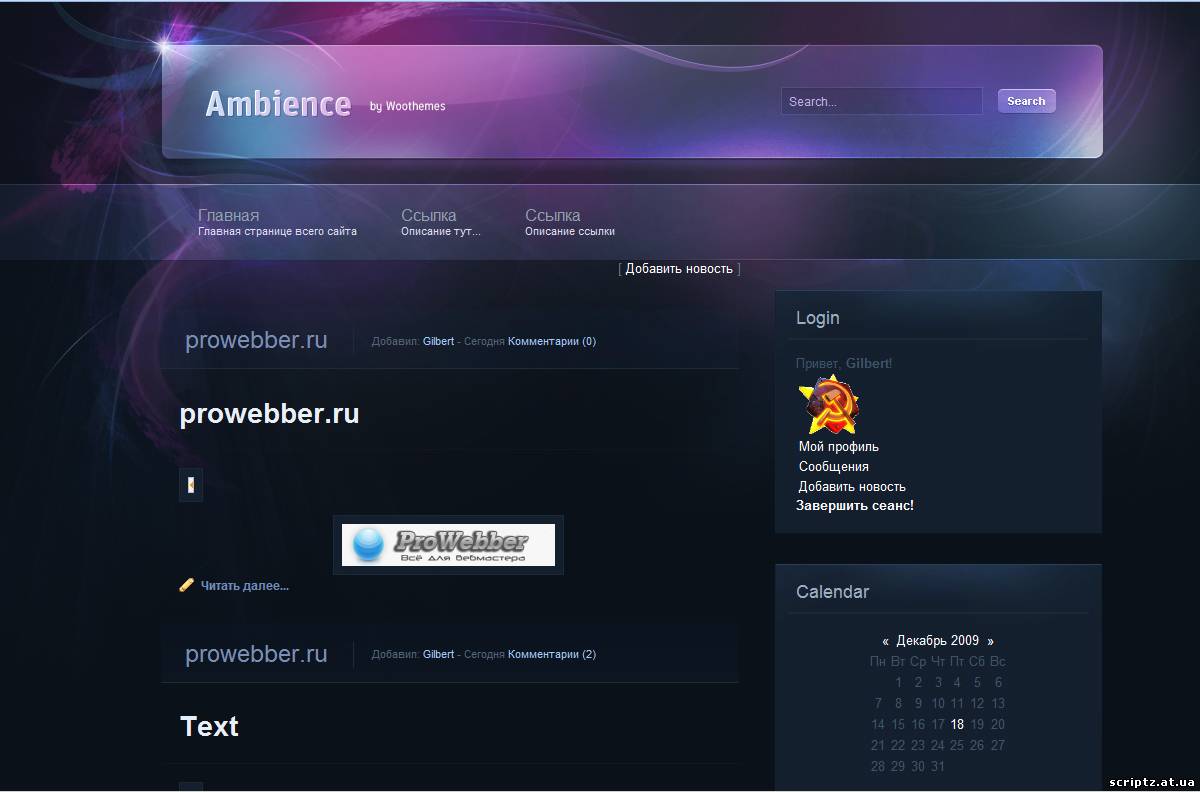Open Комментарии (0) of first post

(x=551, y=341)
